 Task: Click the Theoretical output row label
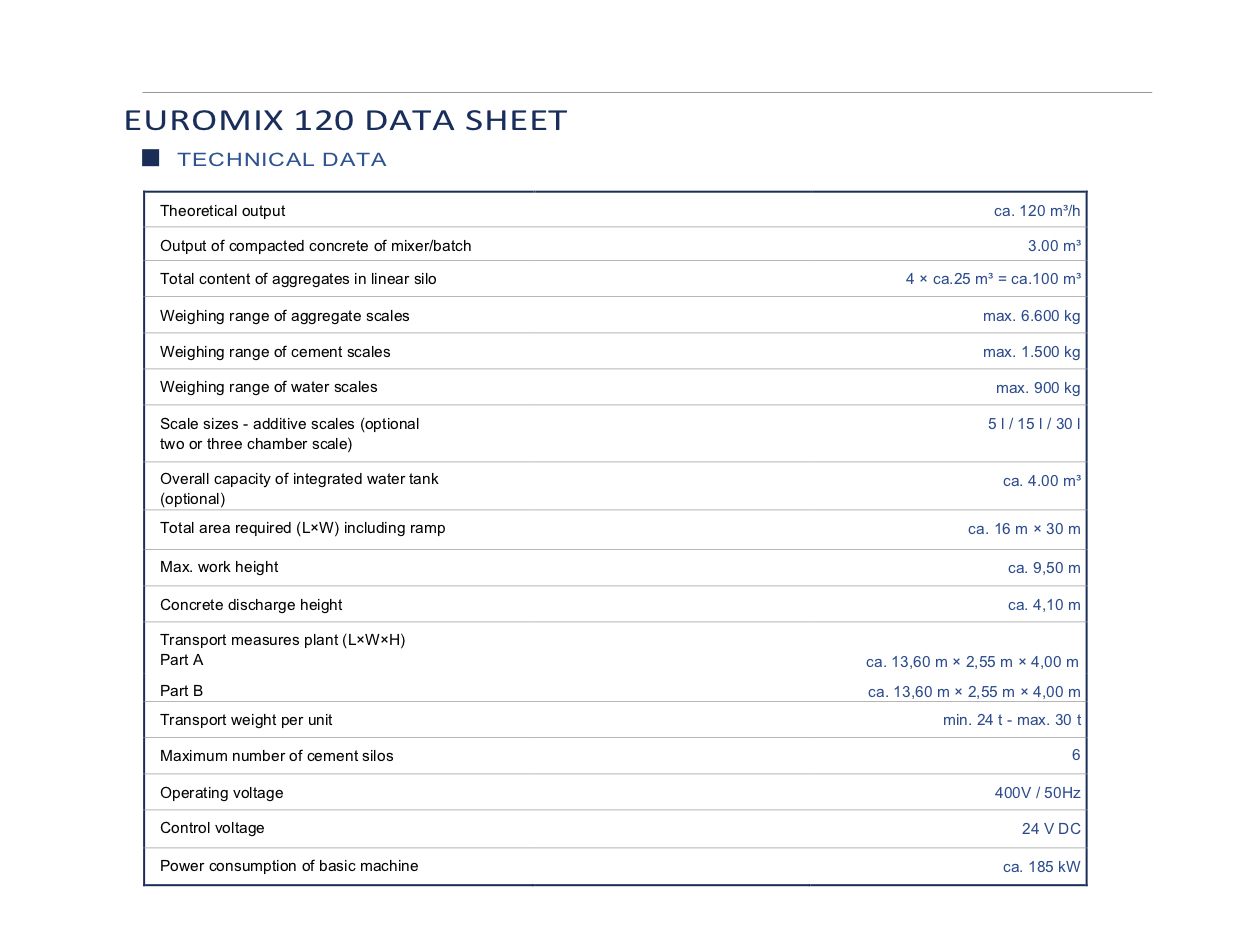[x=222, y=211]
